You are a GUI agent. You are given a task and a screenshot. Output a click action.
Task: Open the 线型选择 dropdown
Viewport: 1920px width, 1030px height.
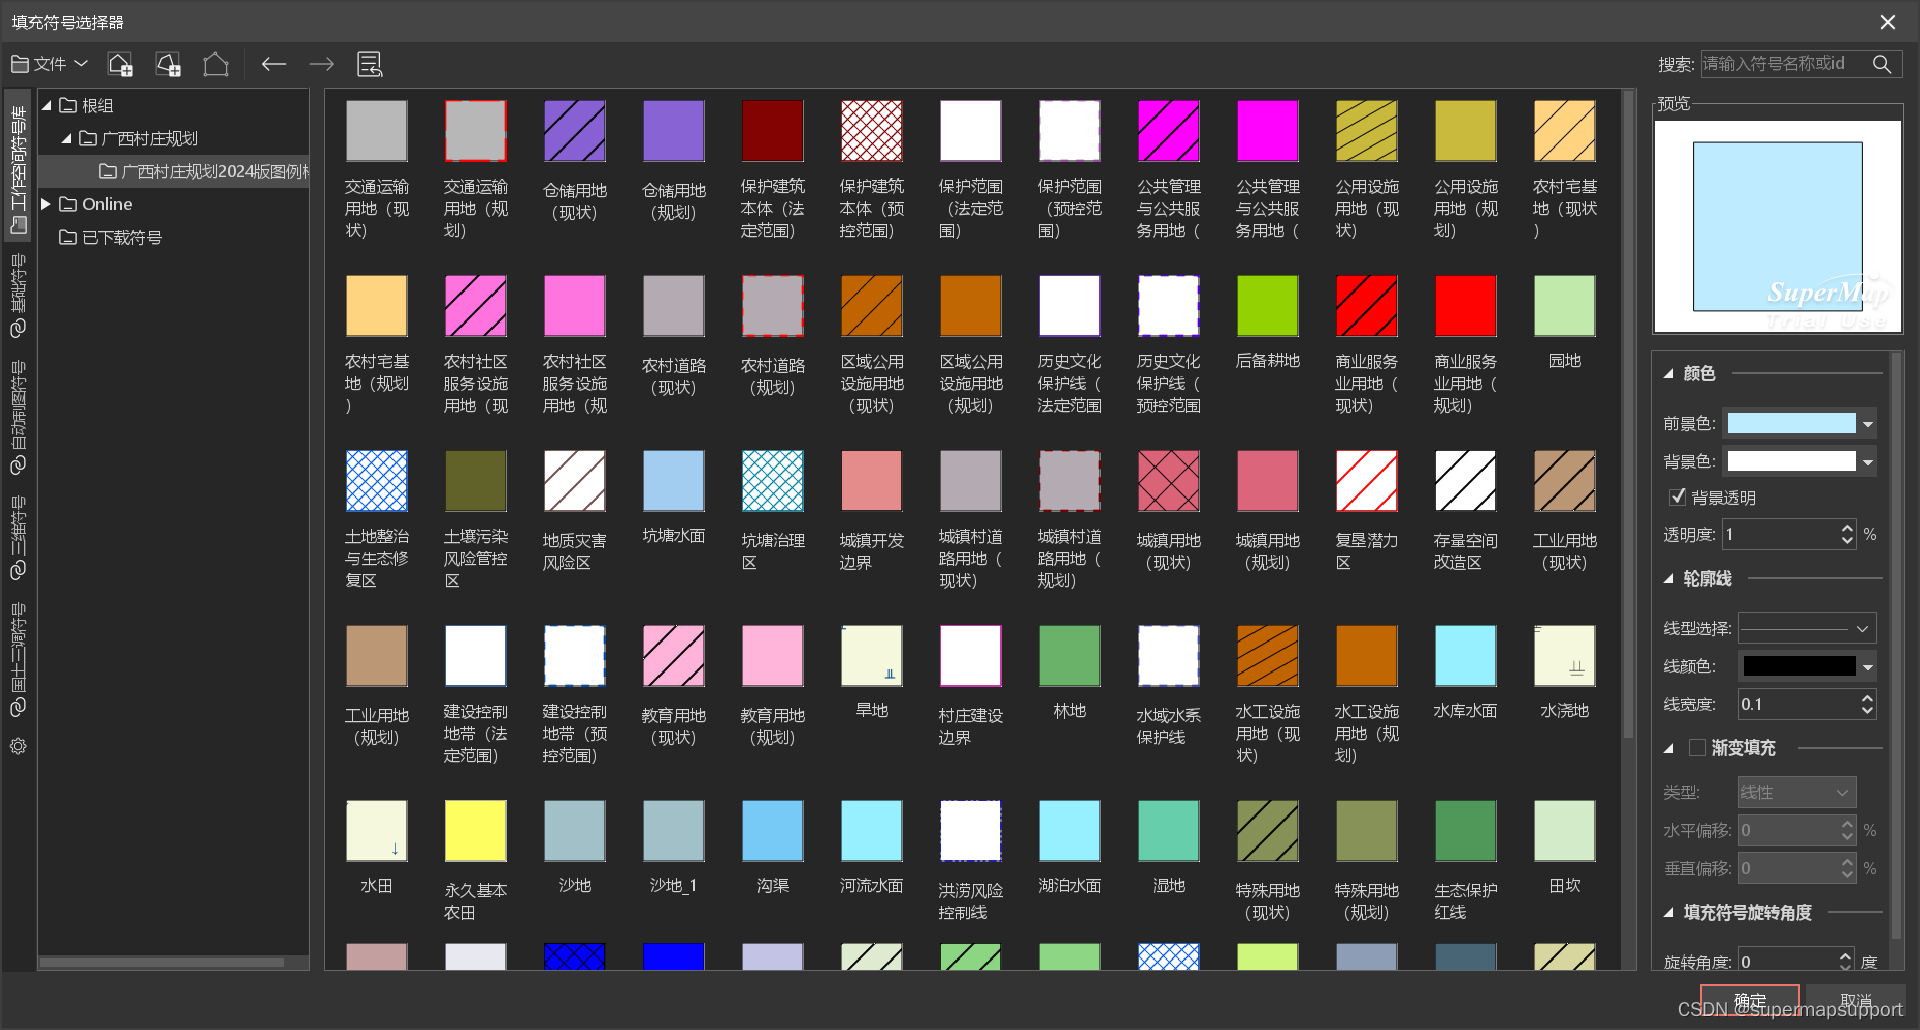[1807, 629]
